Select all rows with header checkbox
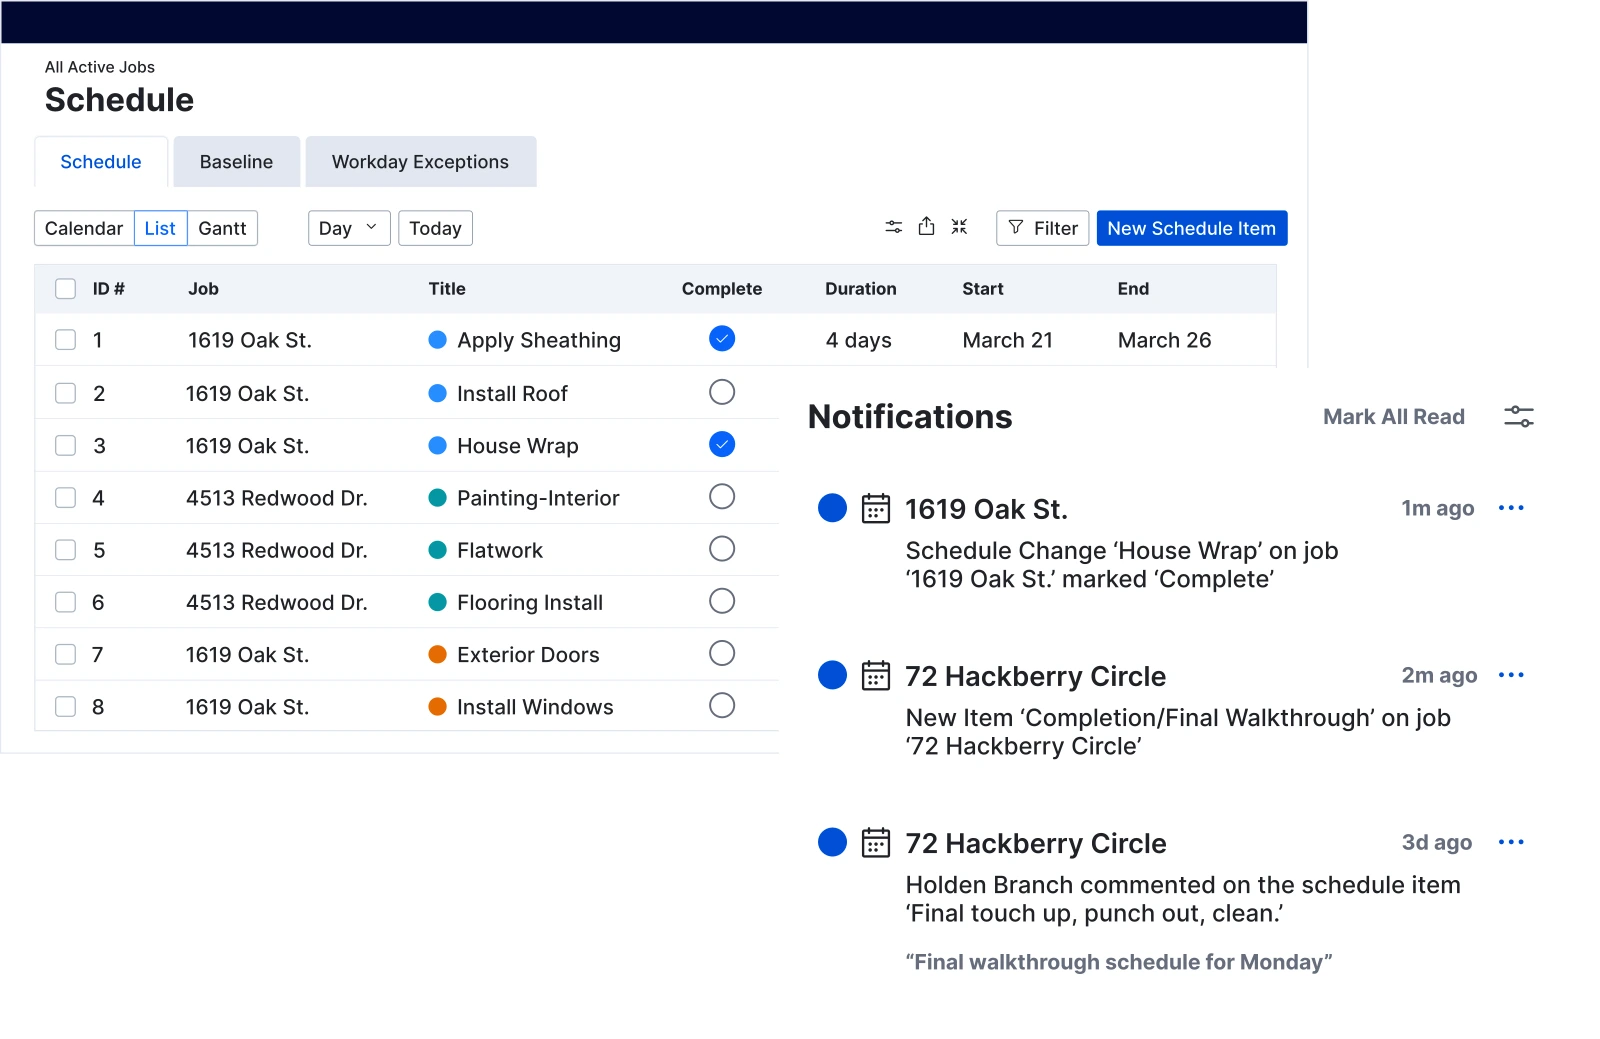The width and height of the screenshot is (1600, 1039). 65,289
